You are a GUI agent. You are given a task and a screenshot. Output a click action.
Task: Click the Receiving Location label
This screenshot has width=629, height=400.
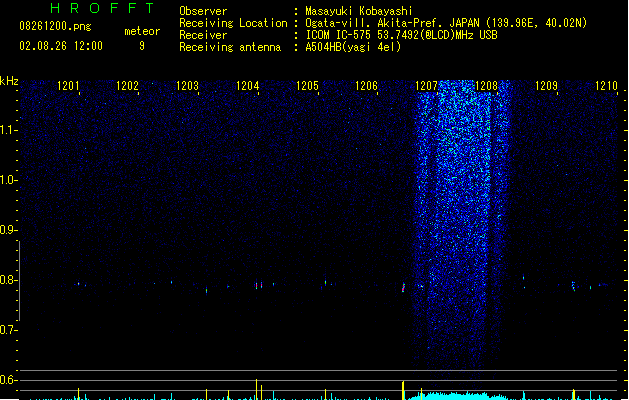pyautogui.click(x=233, y=23)
